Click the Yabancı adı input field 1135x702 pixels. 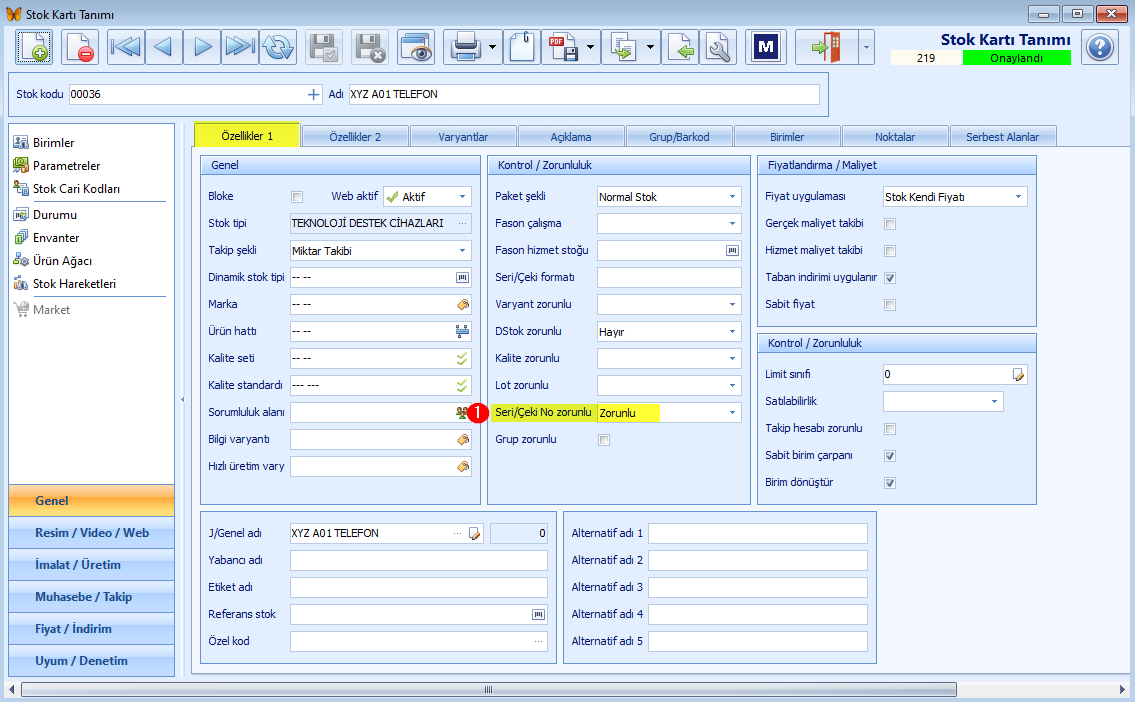tap(418, 560)
